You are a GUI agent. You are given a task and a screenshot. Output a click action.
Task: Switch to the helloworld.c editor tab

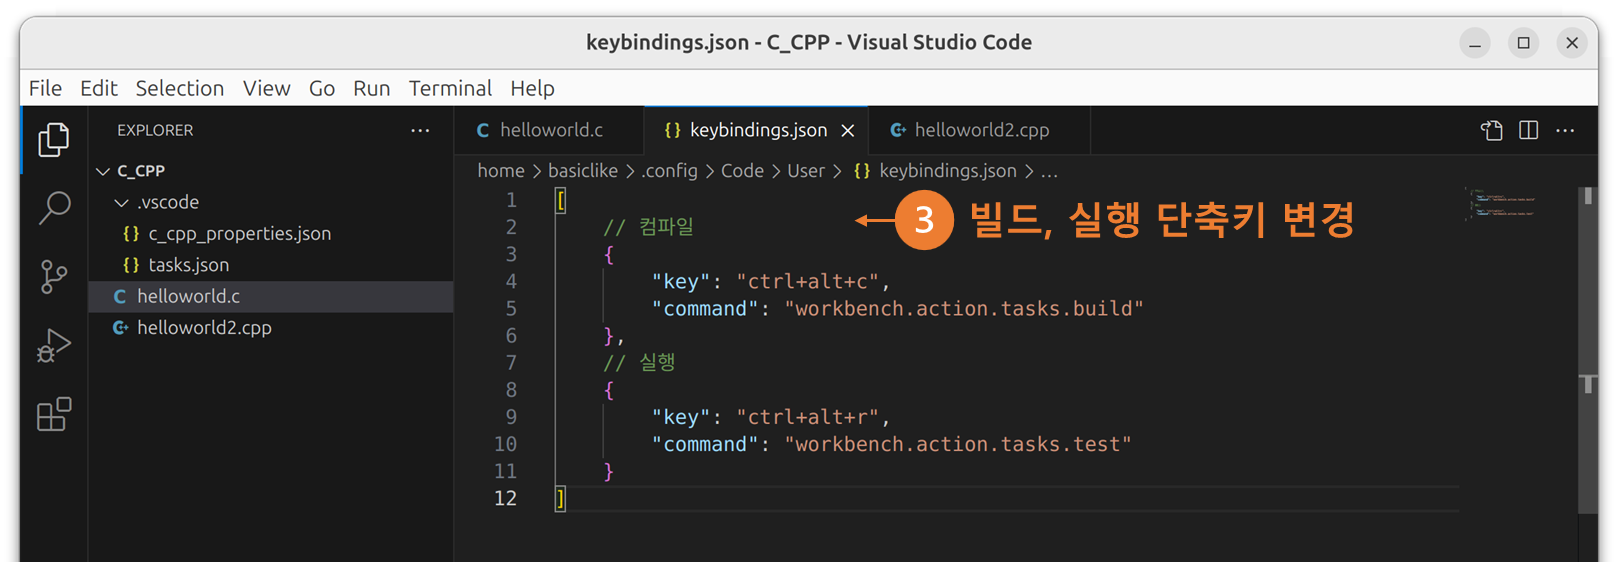click(549, 130)
